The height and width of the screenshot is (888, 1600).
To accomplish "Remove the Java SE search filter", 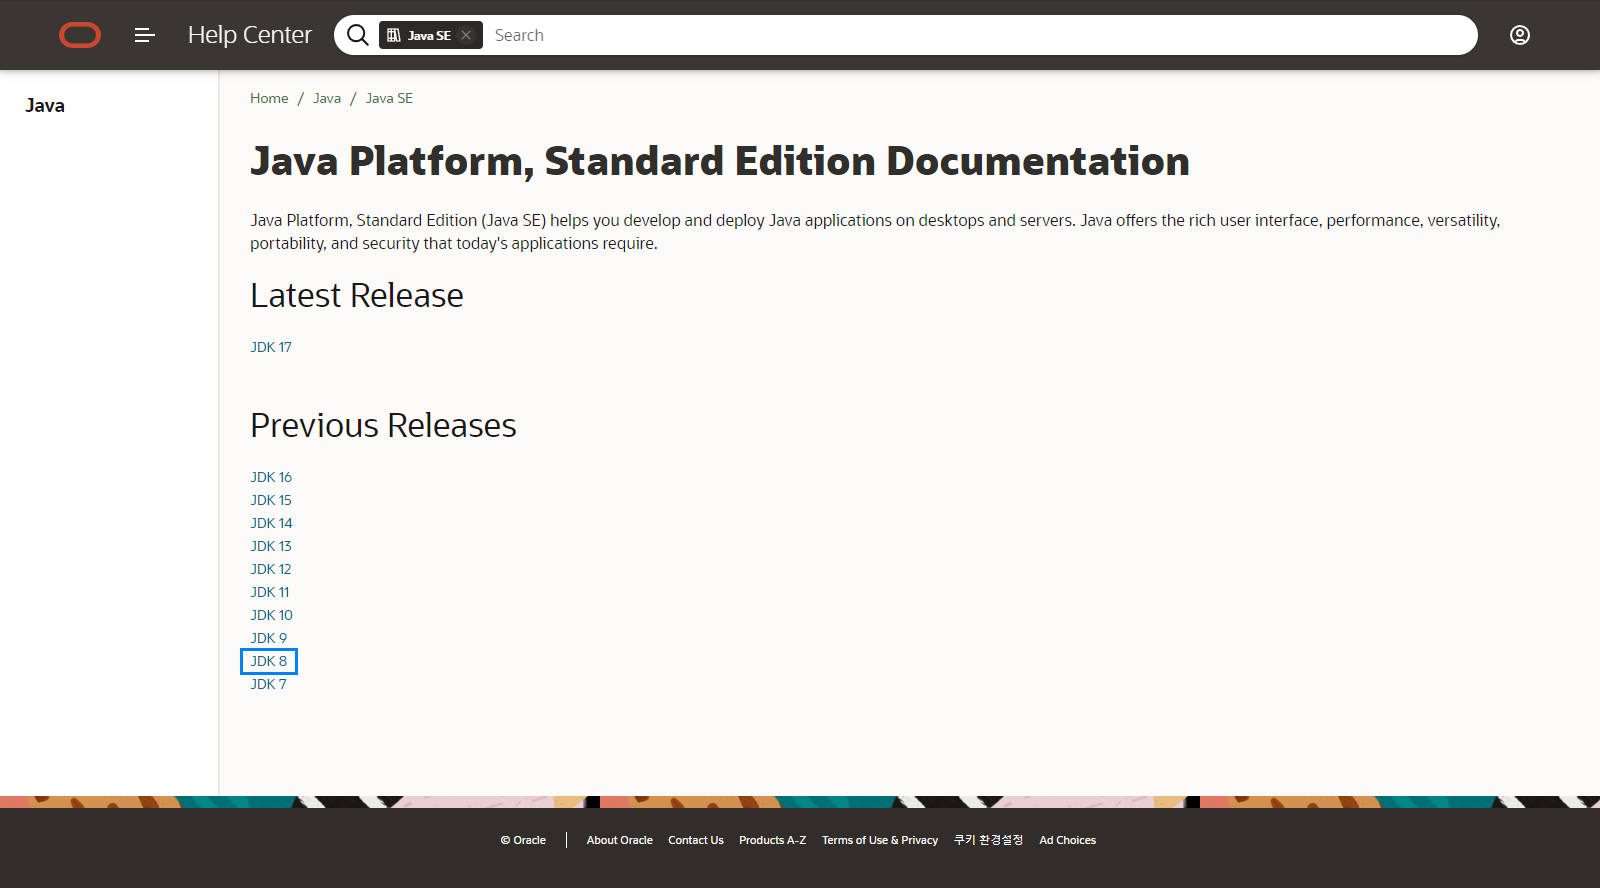I will (x=466, y=35).
